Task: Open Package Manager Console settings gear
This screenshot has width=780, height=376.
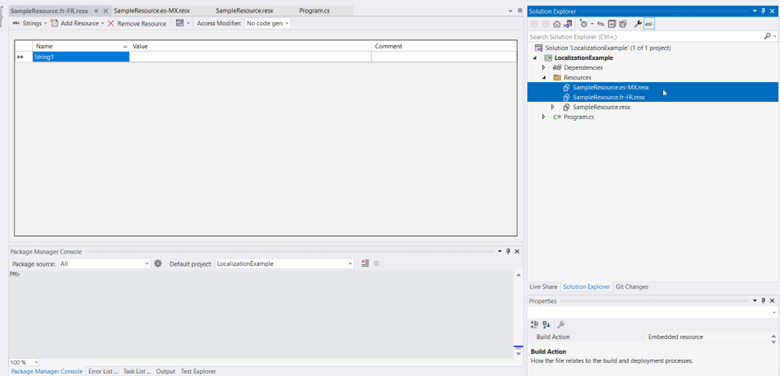Action: [x=158, y=264]
